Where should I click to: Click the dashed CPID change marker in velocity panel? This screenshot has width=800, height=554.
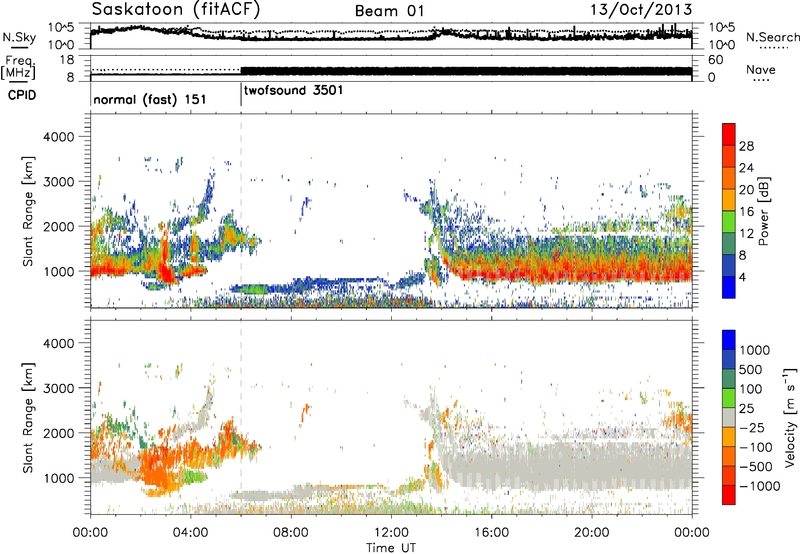(241, 417)
